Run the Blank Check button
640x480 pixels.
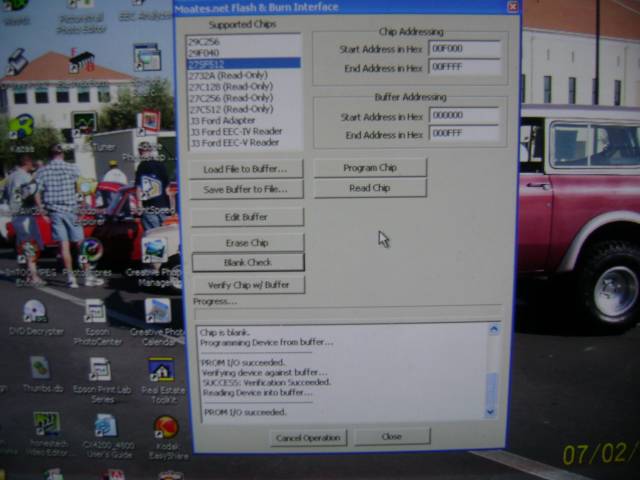pyautogui.click(x=248, y=262)
